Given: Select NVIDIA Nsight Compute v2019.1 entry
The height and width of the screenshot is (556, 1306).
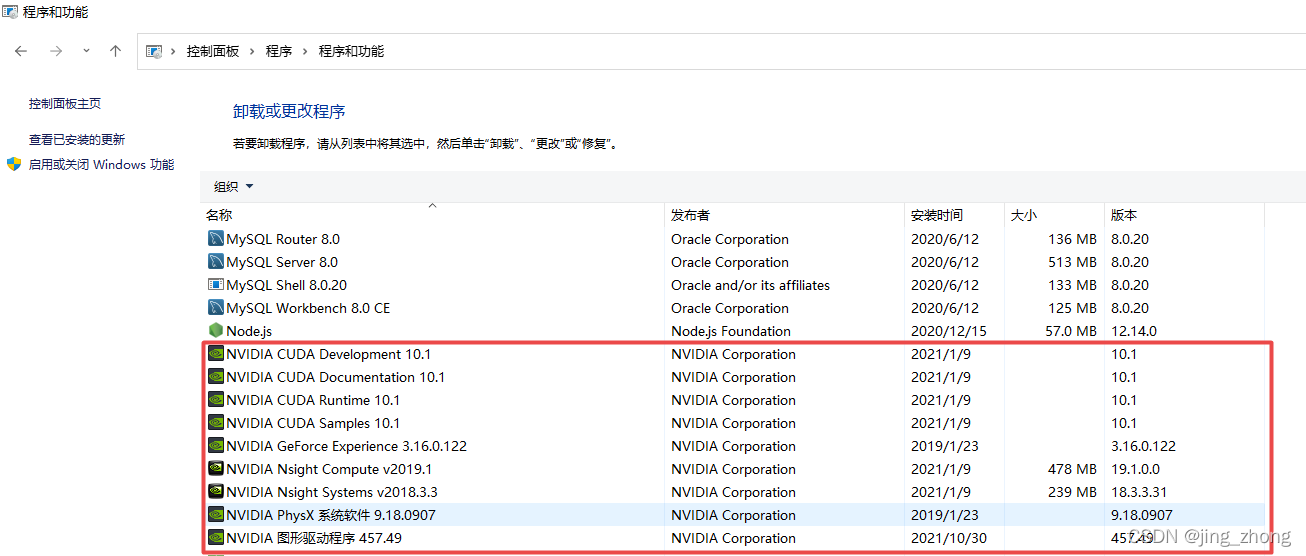Looking at the screenshot, I should (329, 469).
